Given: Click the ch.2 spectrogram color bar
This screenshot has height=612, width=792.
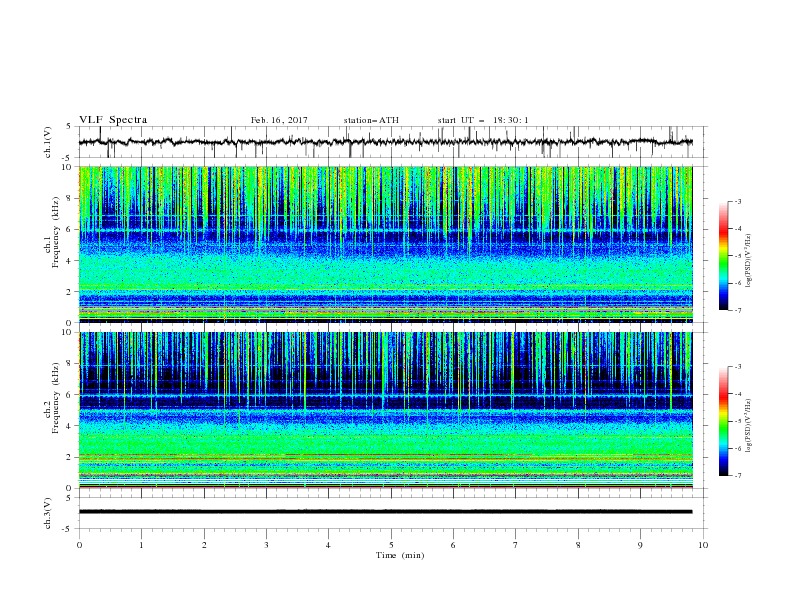Looking at the screenshot, I should (723, 421).
